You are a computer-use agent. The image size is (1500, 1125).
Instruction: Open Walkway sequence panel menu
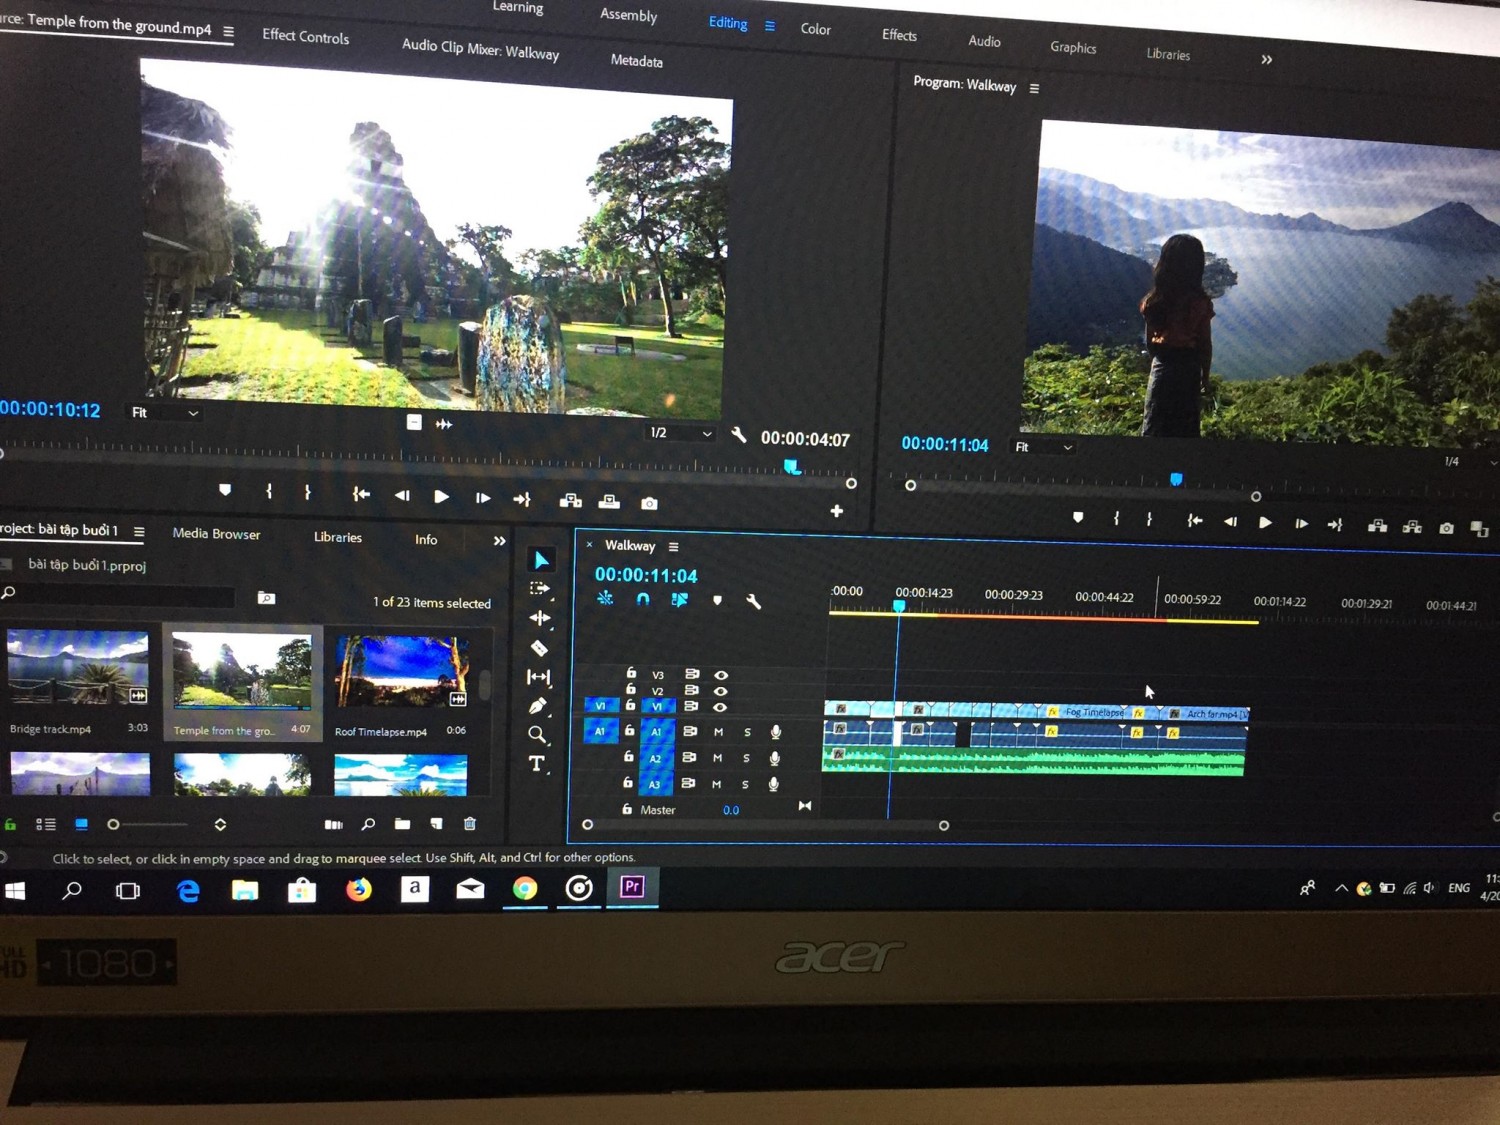click(674, 547)
